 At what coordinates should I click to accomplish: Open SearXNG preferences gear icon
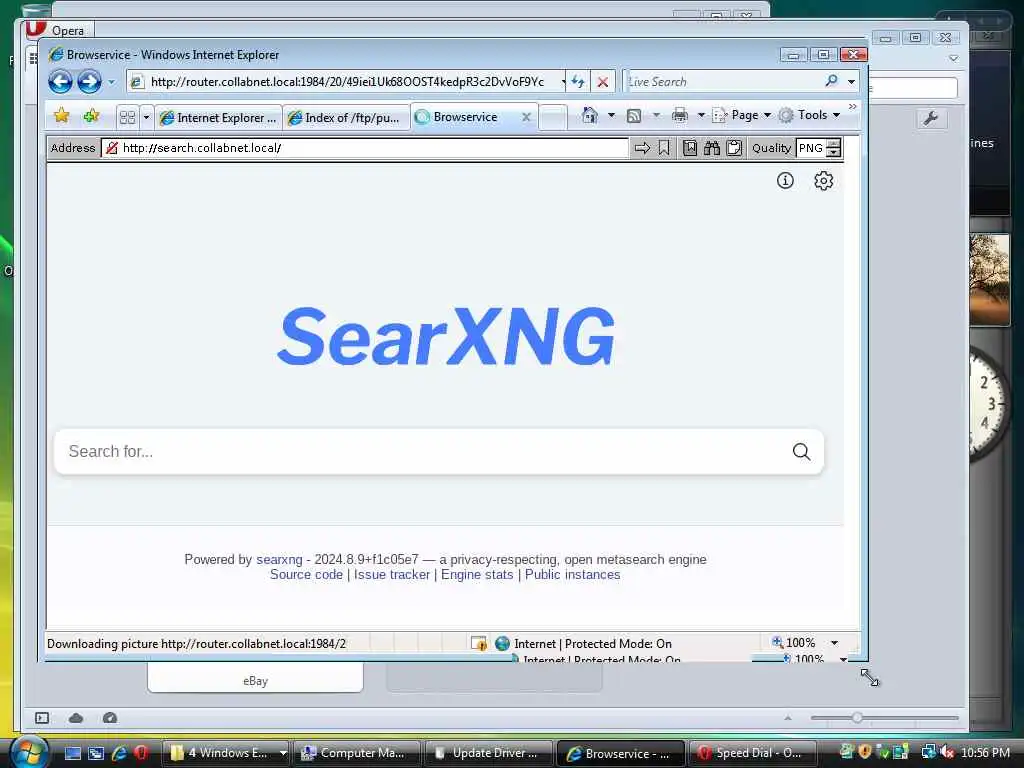tap(824, 180)
